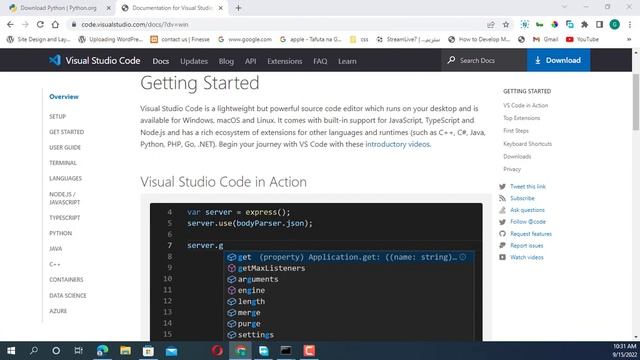This screenshot has height=360, width=640.
Task: Click the info icon on get suggestion
Action: (x=462, y=257)
